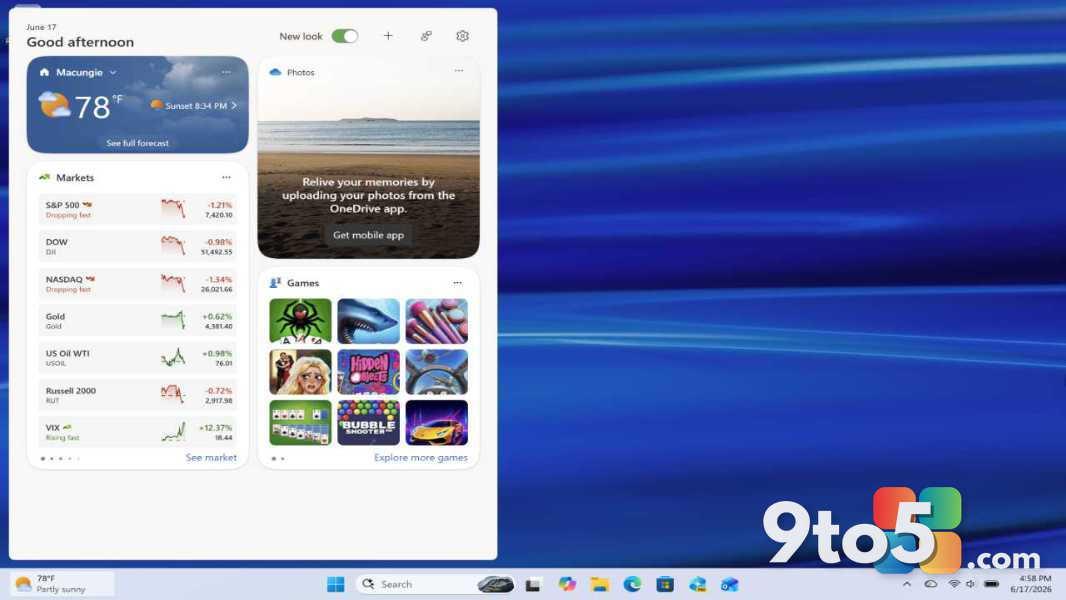Screen dimensions: 1066x600
Task: Click the See market link
Action: (211, 458)
